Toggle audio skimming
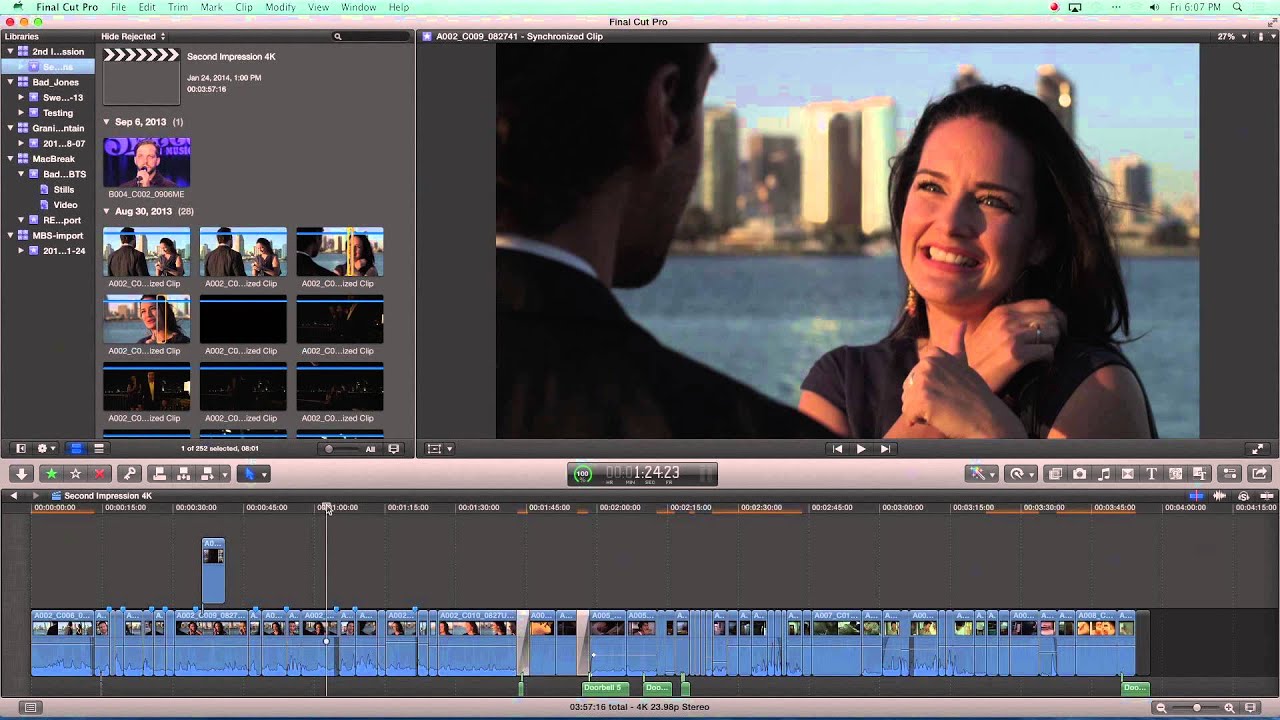1280x720 pixels. 1220,496
